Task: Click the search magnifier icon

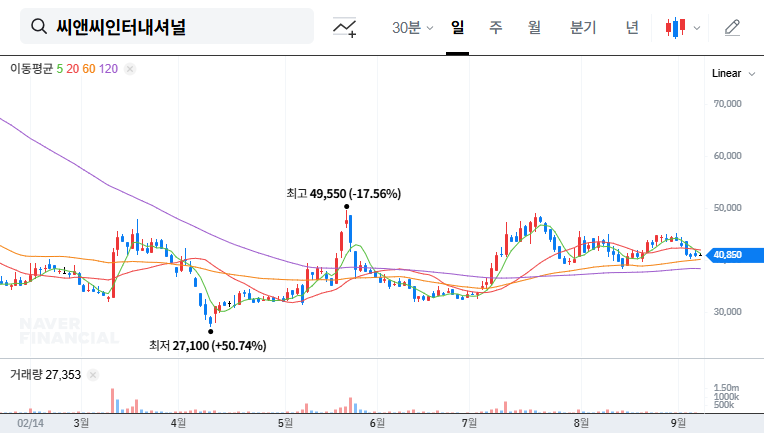Action: pyautogui.click(x=38, y=26)
